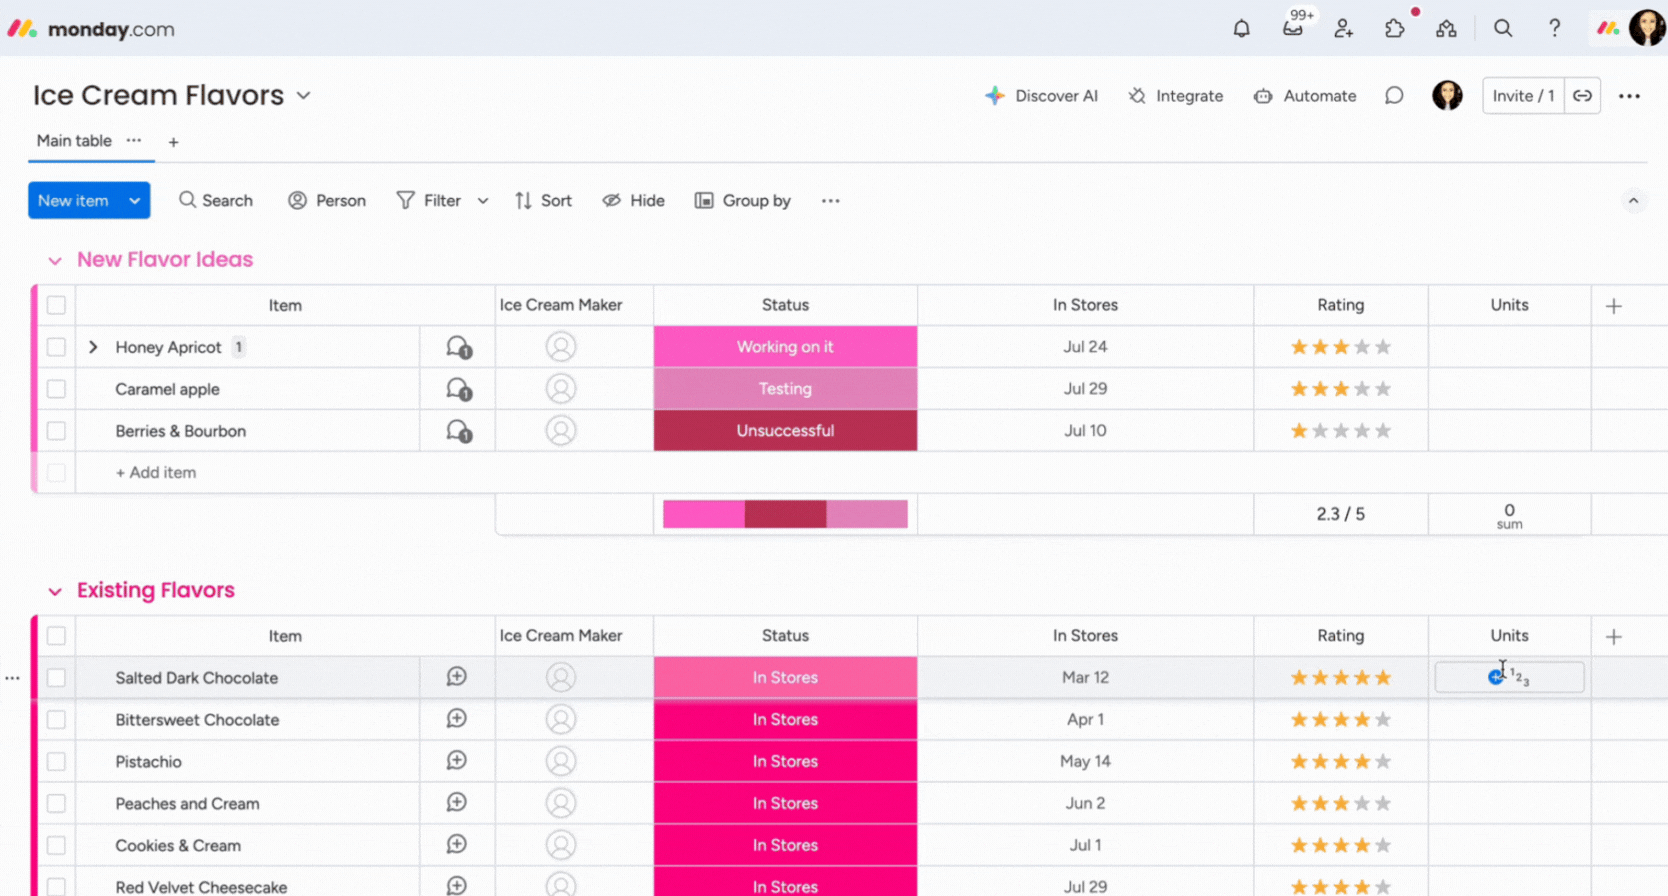Image resolution: width=1668 pixels, height=896 pixels.
Task: Open the apps marketplace puzzle icon
Action: 1395,29
